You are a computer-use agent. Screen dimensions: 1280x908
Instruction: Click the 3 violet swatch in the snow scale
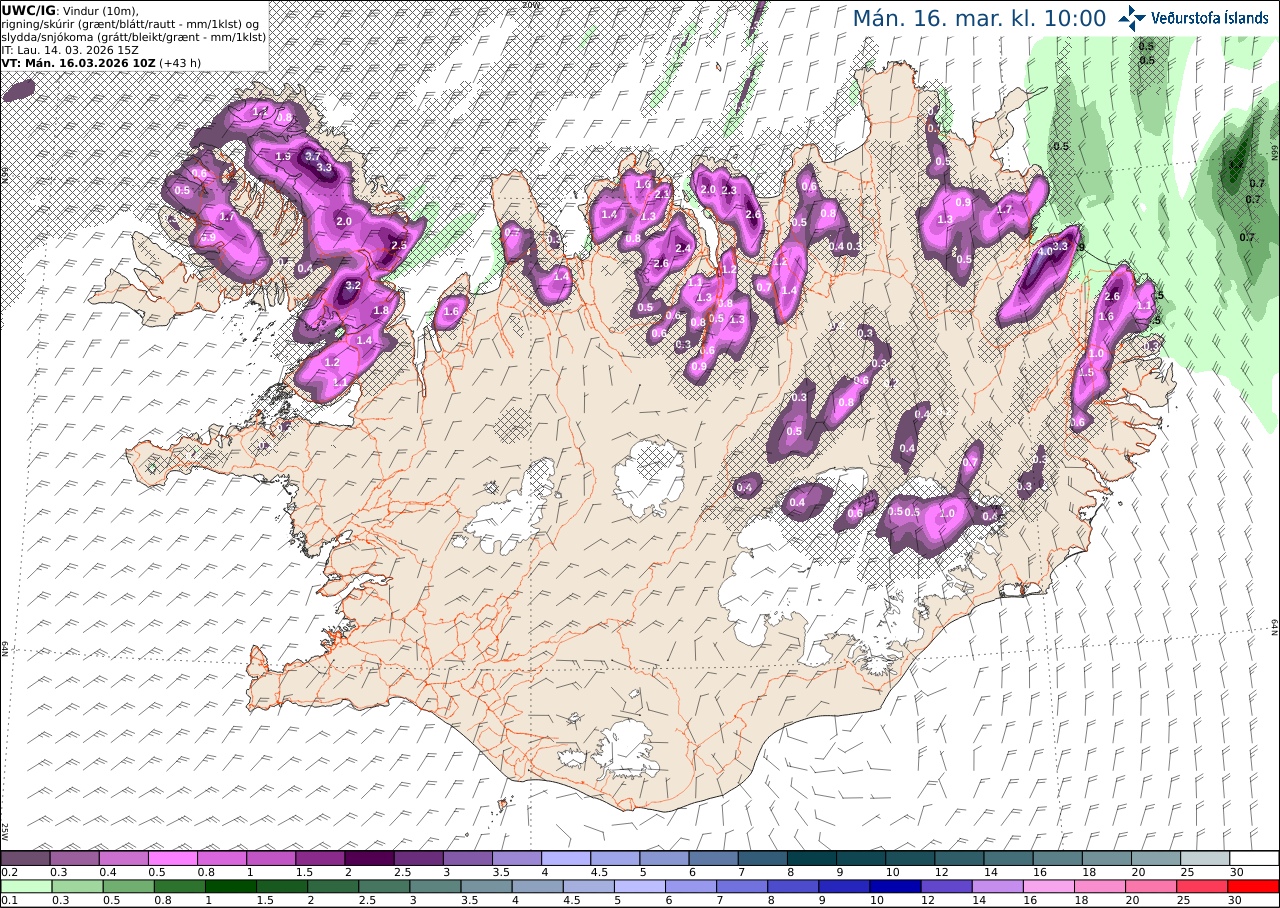[x=468, y=858]
